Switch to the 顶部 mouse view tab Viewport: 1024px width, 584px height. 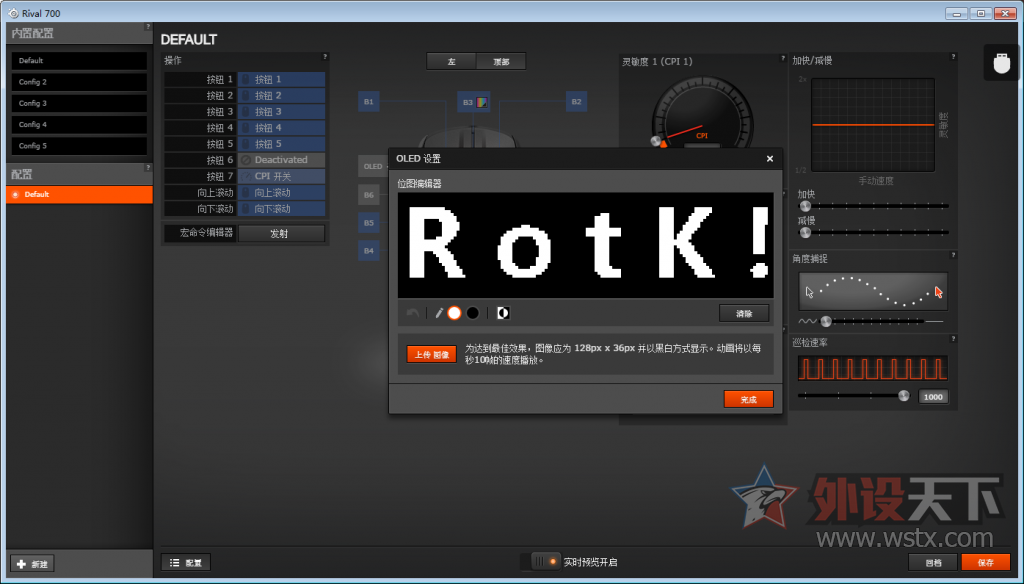(x=502, y=60)
